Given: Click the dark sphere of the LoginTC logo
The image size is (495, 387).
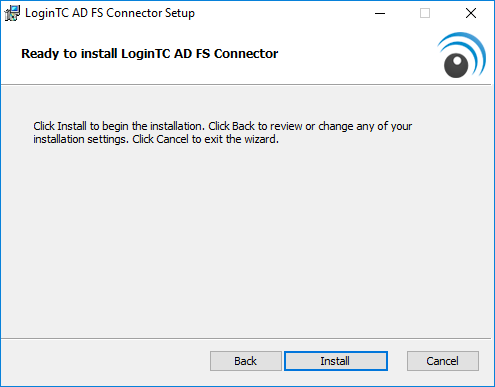Looking at the screenshot, I should (x=456, y=66).
